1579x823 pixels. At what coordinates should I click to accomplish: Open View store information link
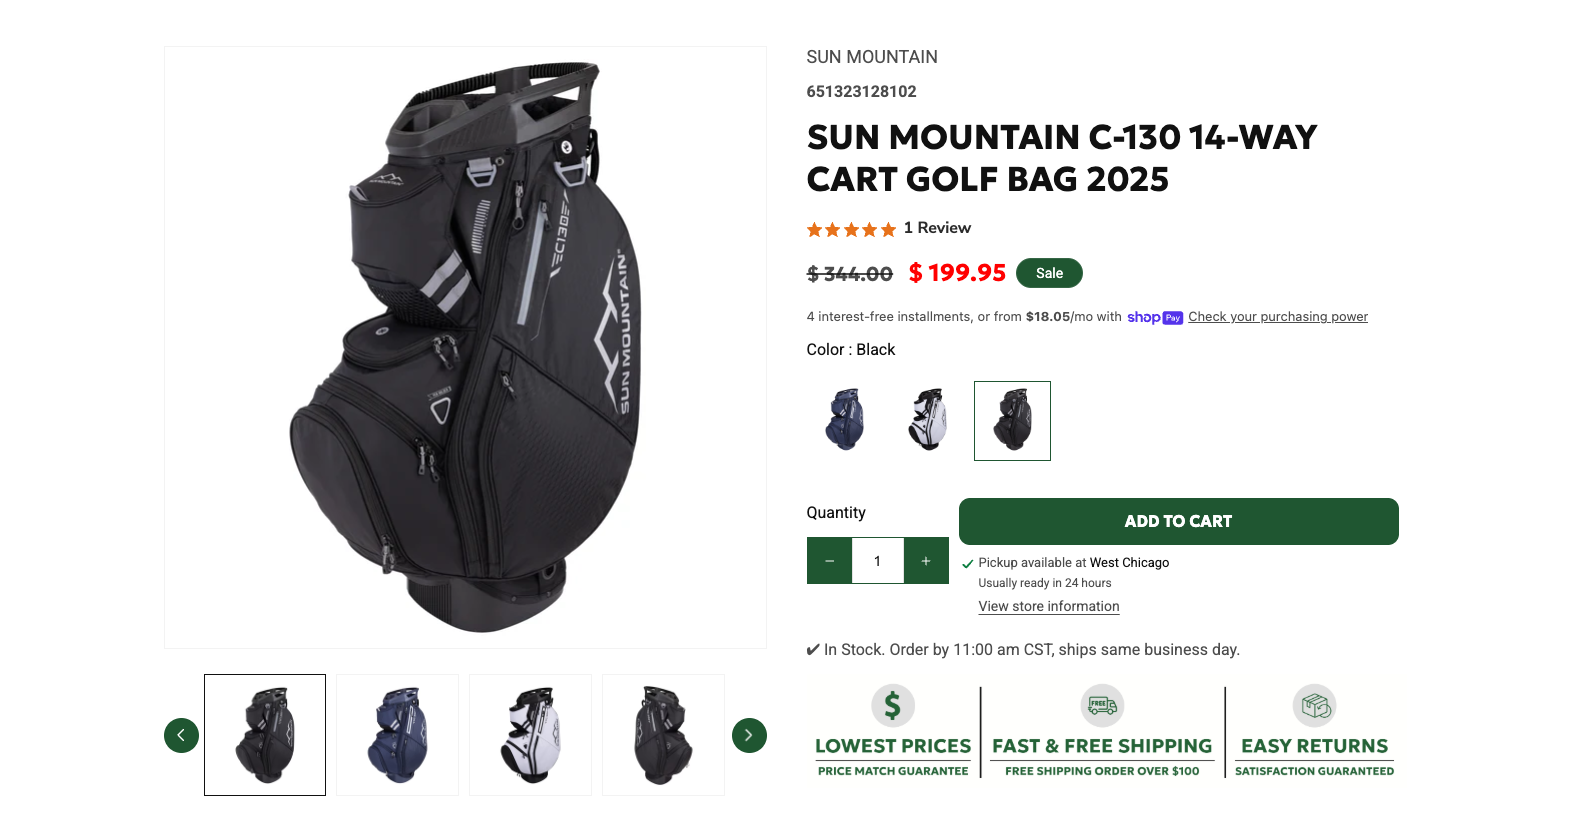click(1049, 606)
